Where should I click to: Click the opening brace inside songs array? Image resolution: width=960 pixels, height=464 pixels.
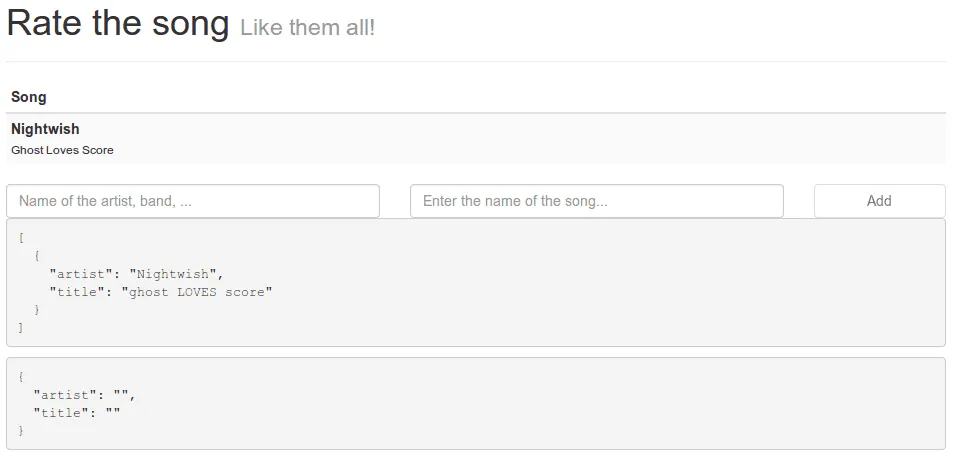37,256
